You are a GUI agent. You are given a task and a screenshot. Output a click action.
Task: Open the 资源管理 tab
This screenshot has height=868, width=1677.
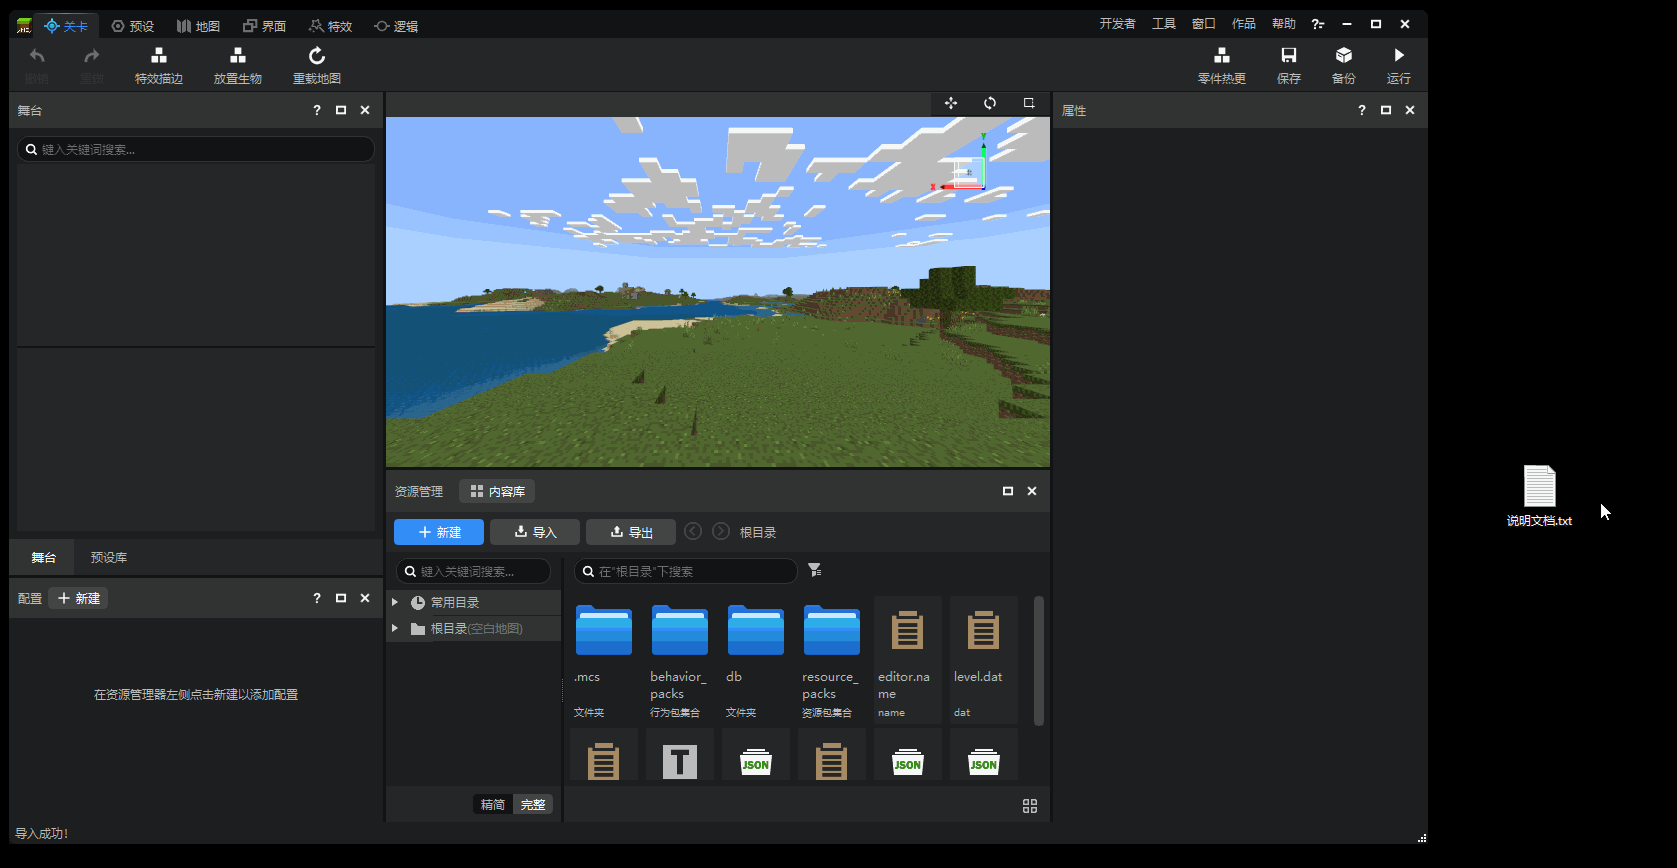(x=419, y=491)
